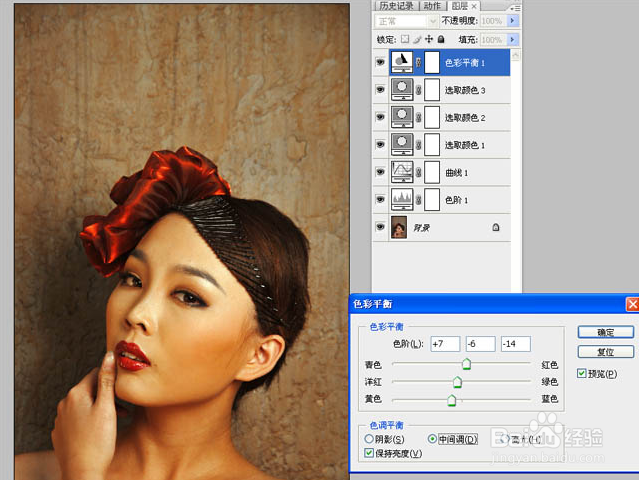Hide the 曲线 1 layer
This screenshot has width=639, height=480.
click(380, 172)
